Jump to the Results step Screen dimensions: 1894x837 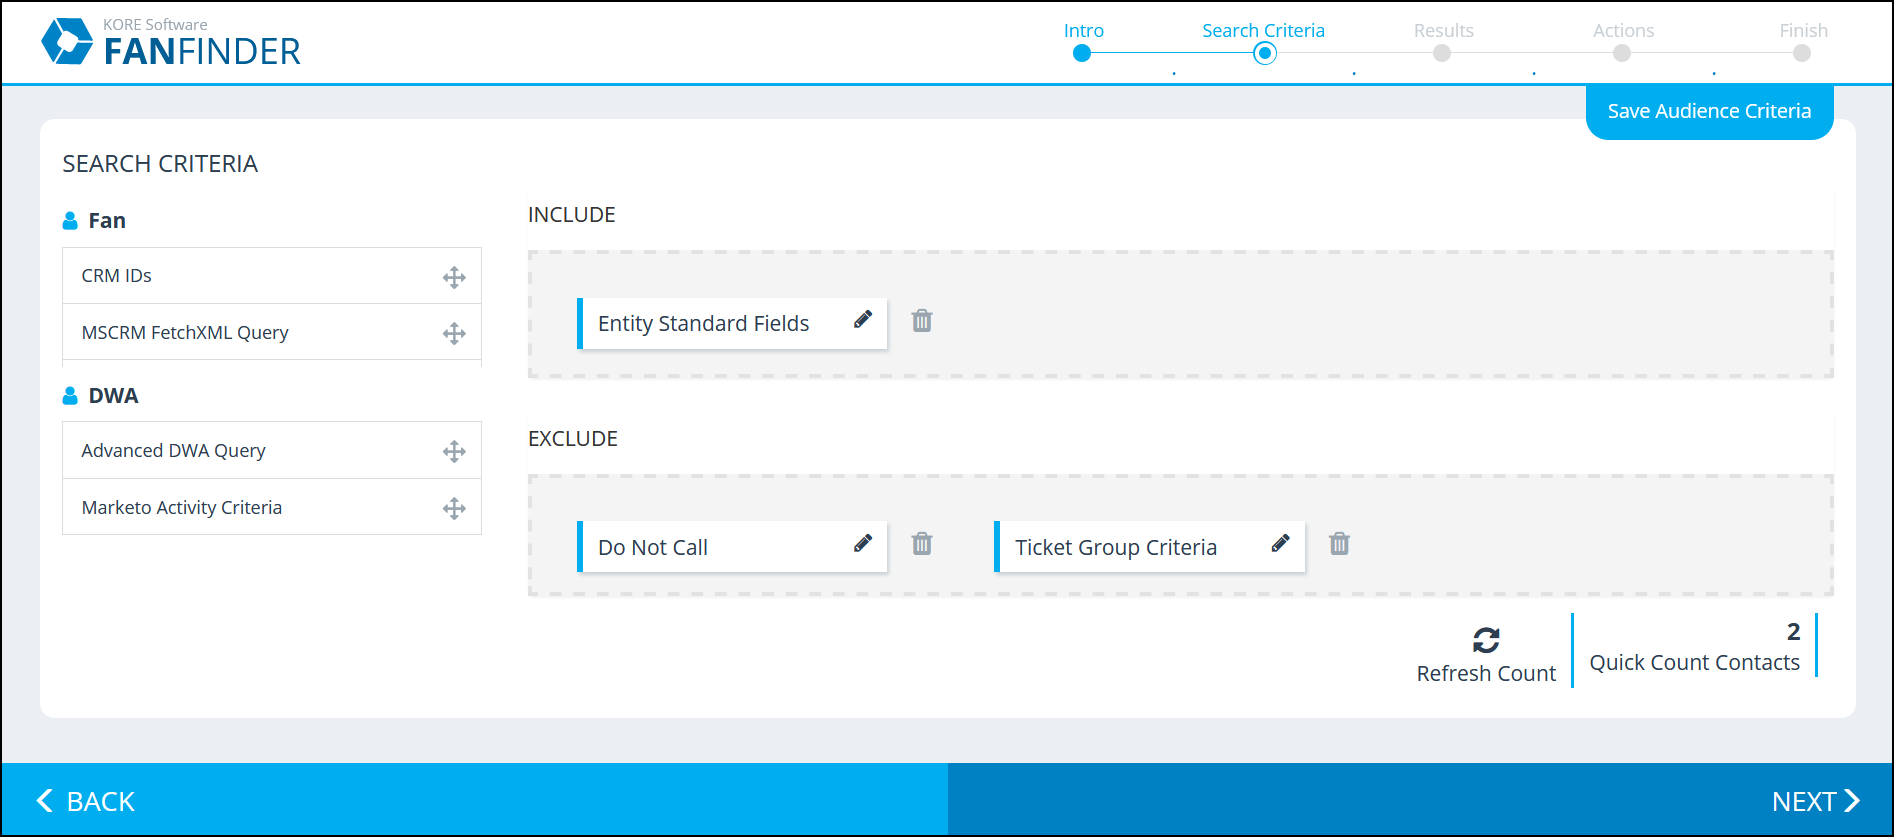(1443, 41)
